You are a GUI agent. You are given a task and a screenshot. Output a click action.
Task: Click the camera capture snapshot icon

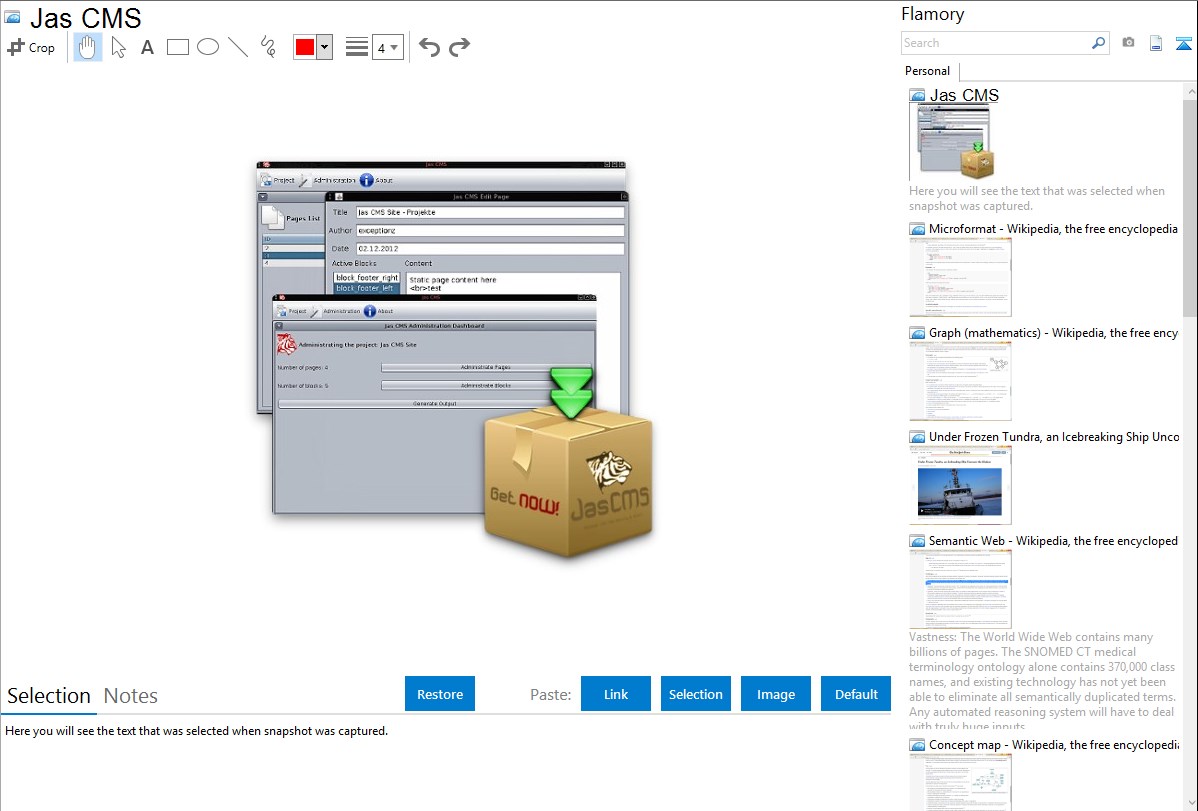[x=1128, y=43]
